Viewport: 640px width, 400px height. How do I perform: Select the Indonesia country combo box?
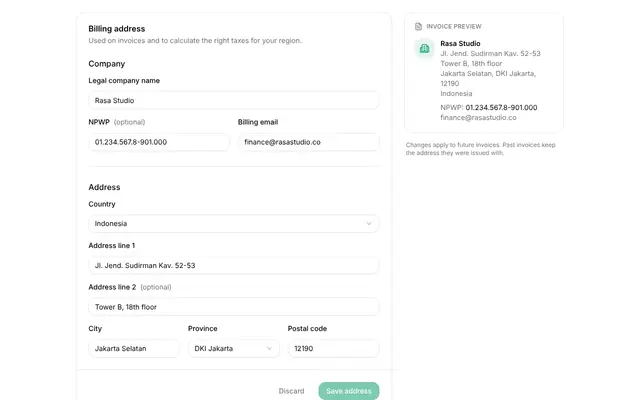(233, 224)
